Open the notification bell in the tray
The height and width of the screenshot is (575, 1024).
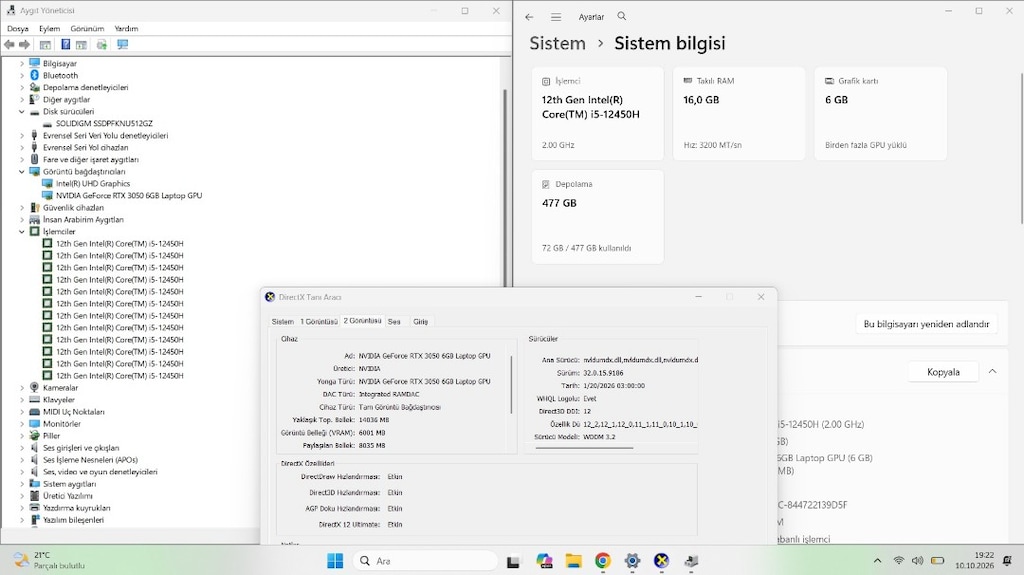[x=1008, y=561]
